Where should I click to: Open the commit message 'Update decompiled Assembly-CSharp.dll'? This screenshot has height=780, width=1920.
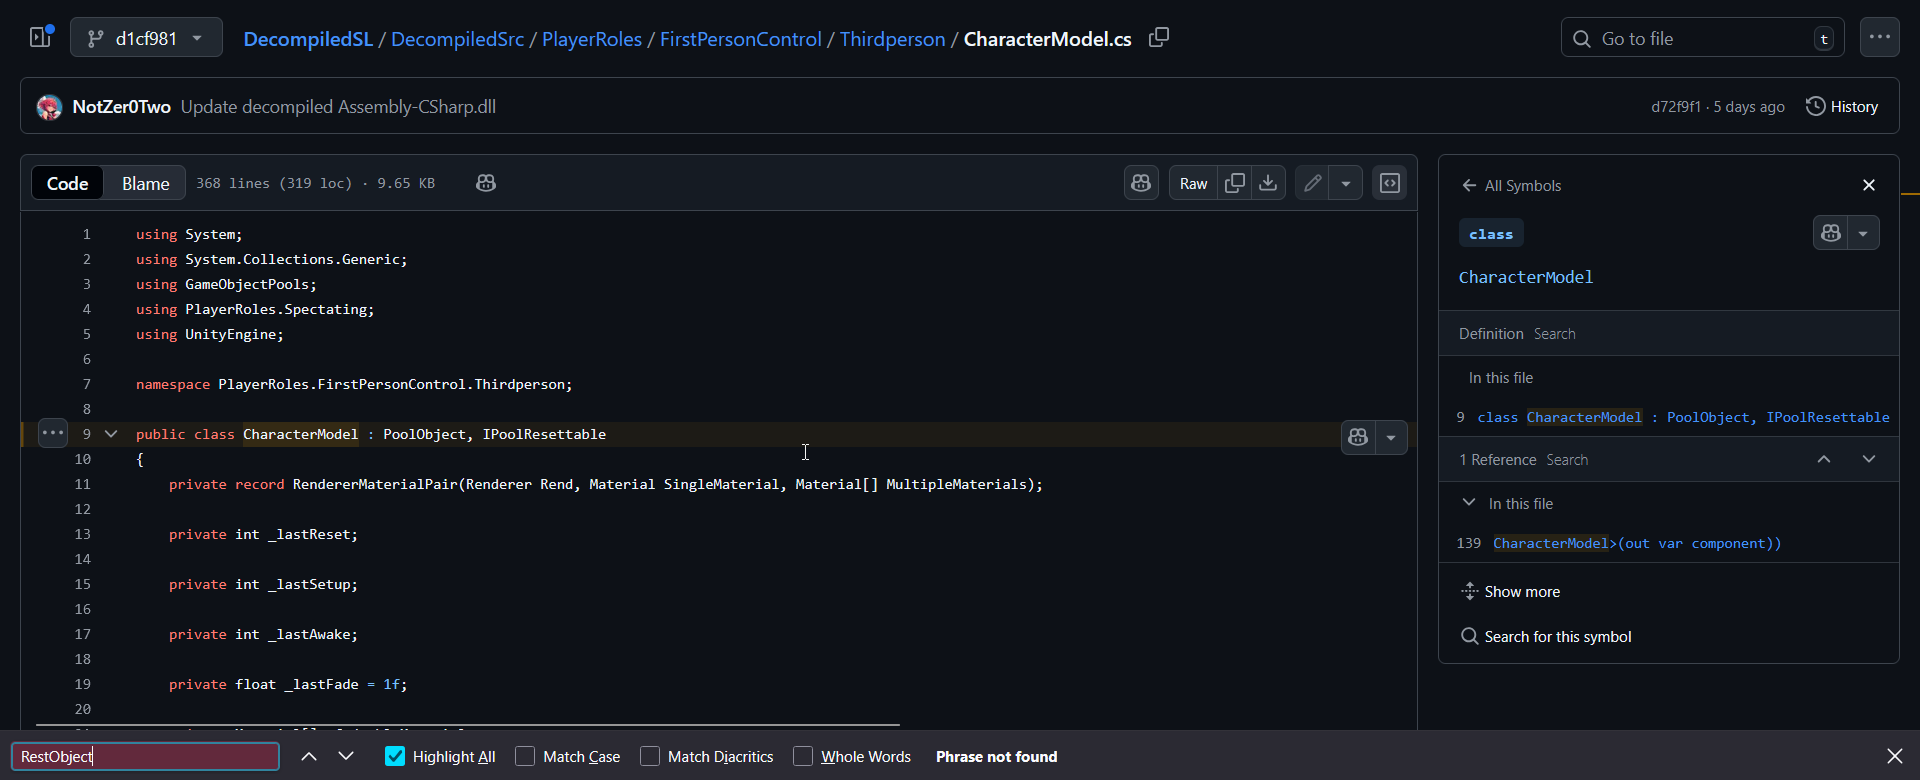pyautogui.click(x=338, y=107)
